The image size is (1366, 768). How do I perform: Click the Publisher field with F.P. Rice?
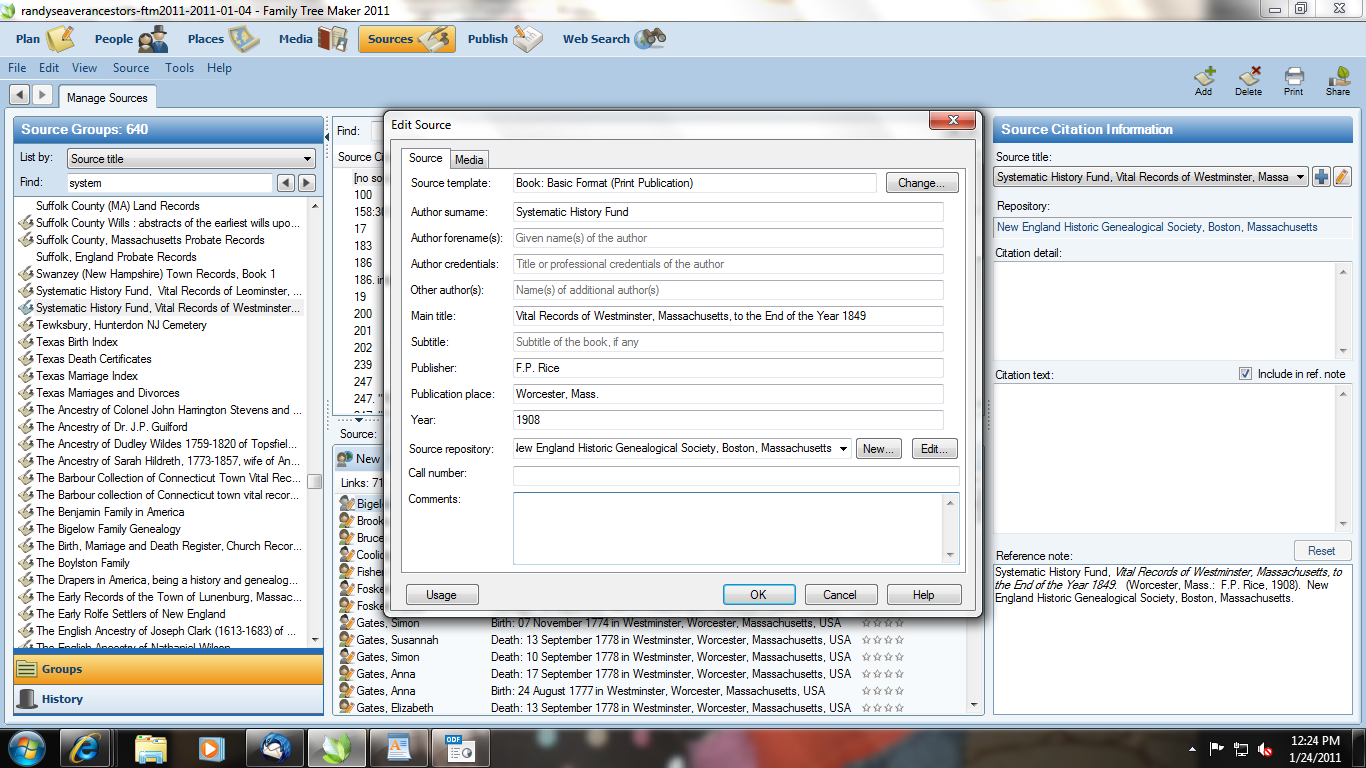pyautogui.click(x=728, y=368)
